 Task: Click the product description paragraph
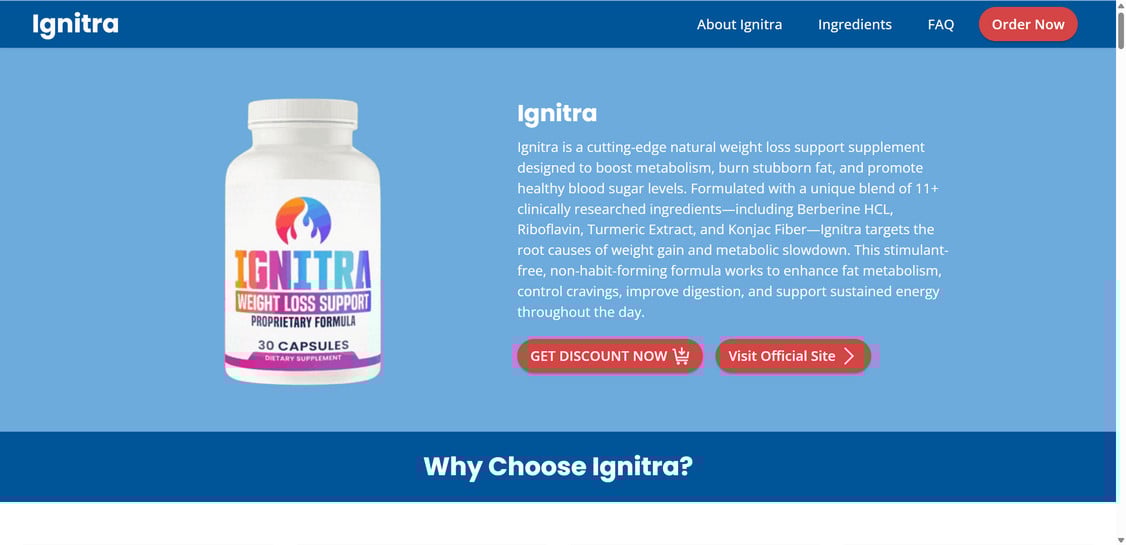pos(732,230)
